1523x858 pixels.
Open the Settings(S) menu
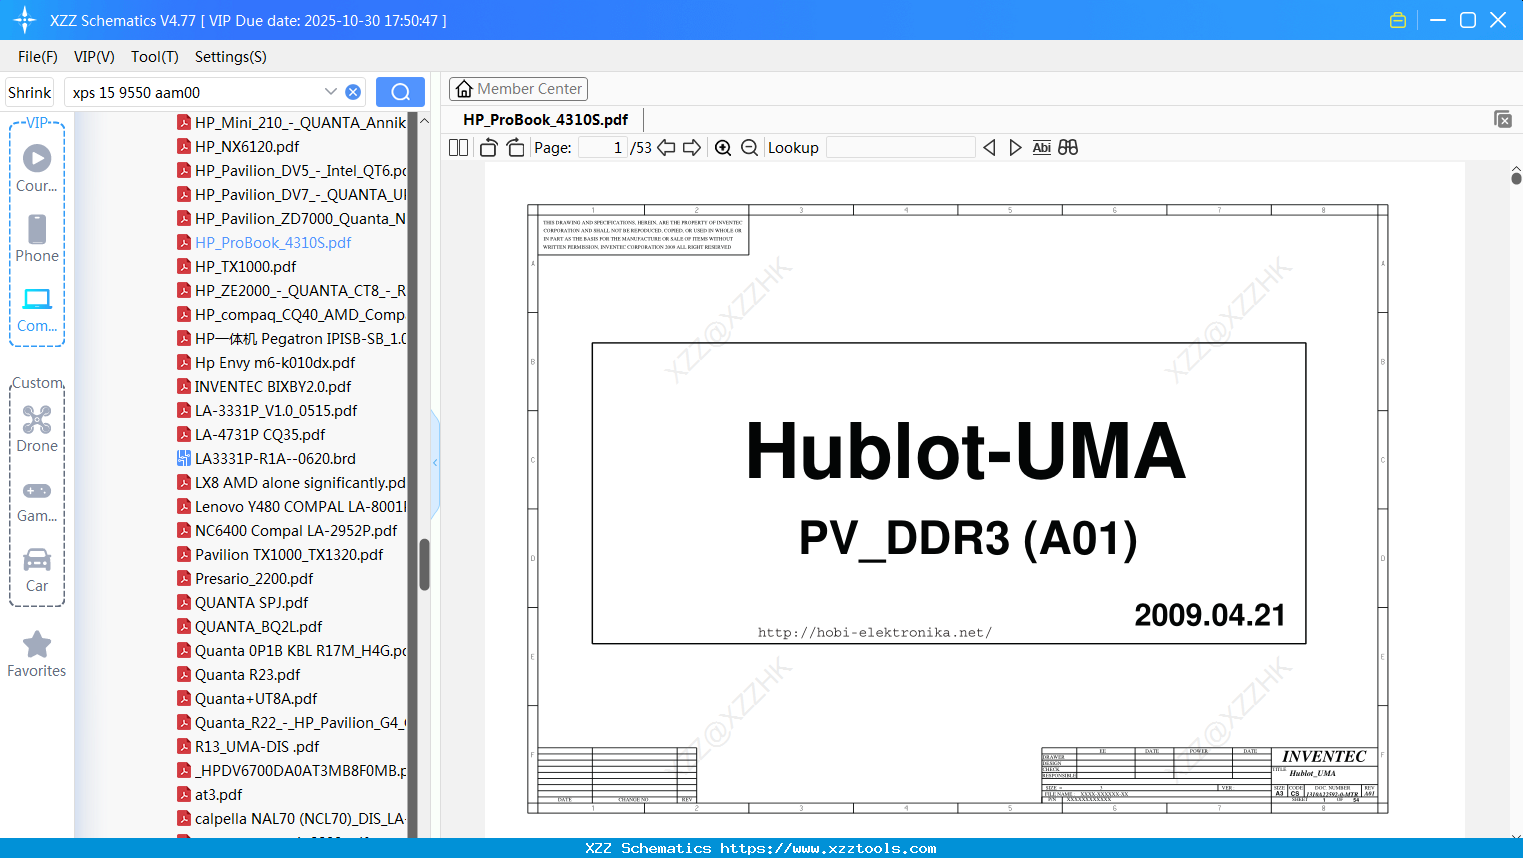pyautogui.click(x=231, y=57)
